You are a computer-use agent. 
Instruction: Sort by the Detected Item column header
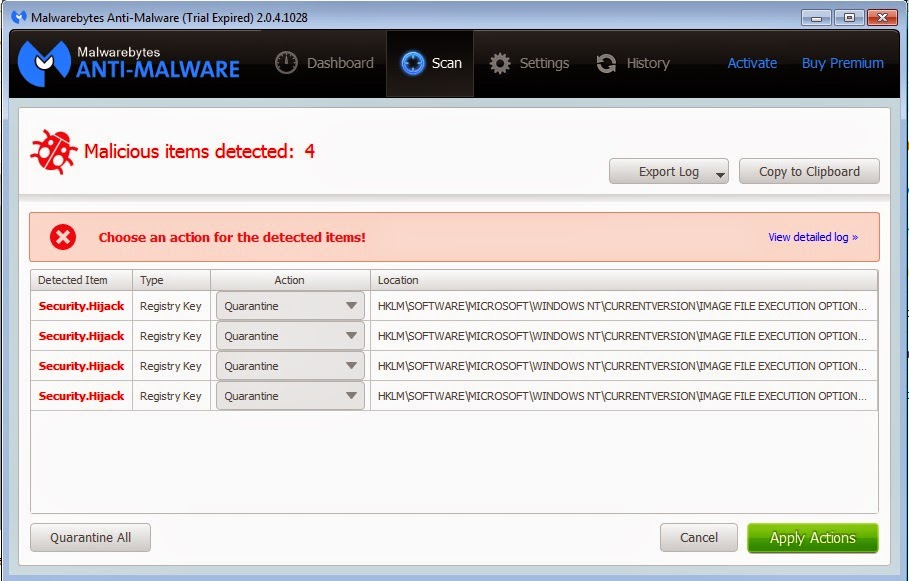click(x=82, y=280)
